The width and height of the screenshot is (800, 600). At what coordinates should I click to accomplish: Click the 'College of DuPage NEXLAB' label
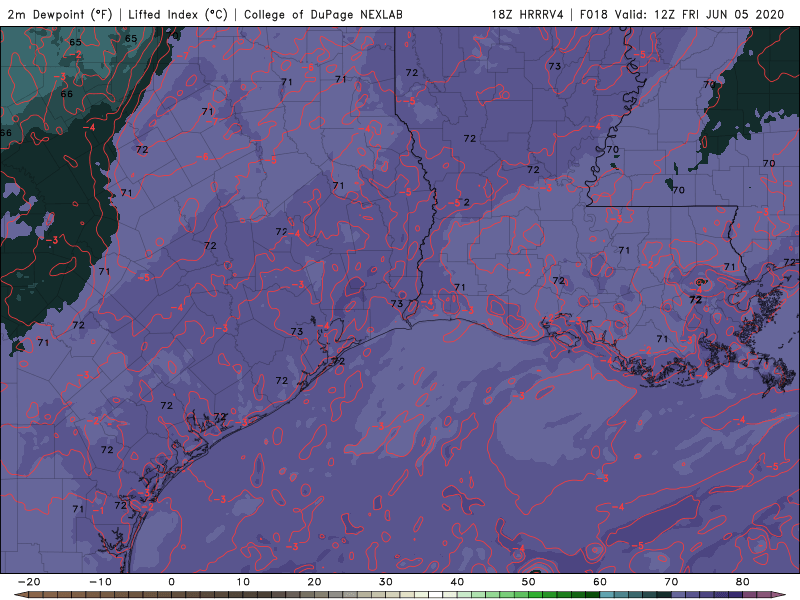tap(323, 15)
